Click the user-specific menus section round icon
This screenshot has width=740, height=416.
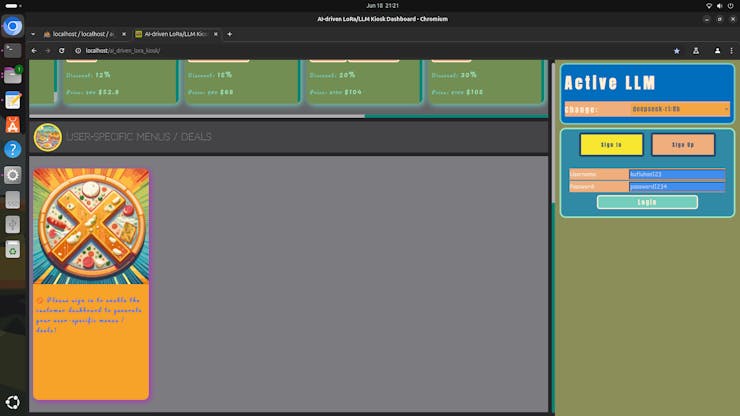(x=48, y=137)
